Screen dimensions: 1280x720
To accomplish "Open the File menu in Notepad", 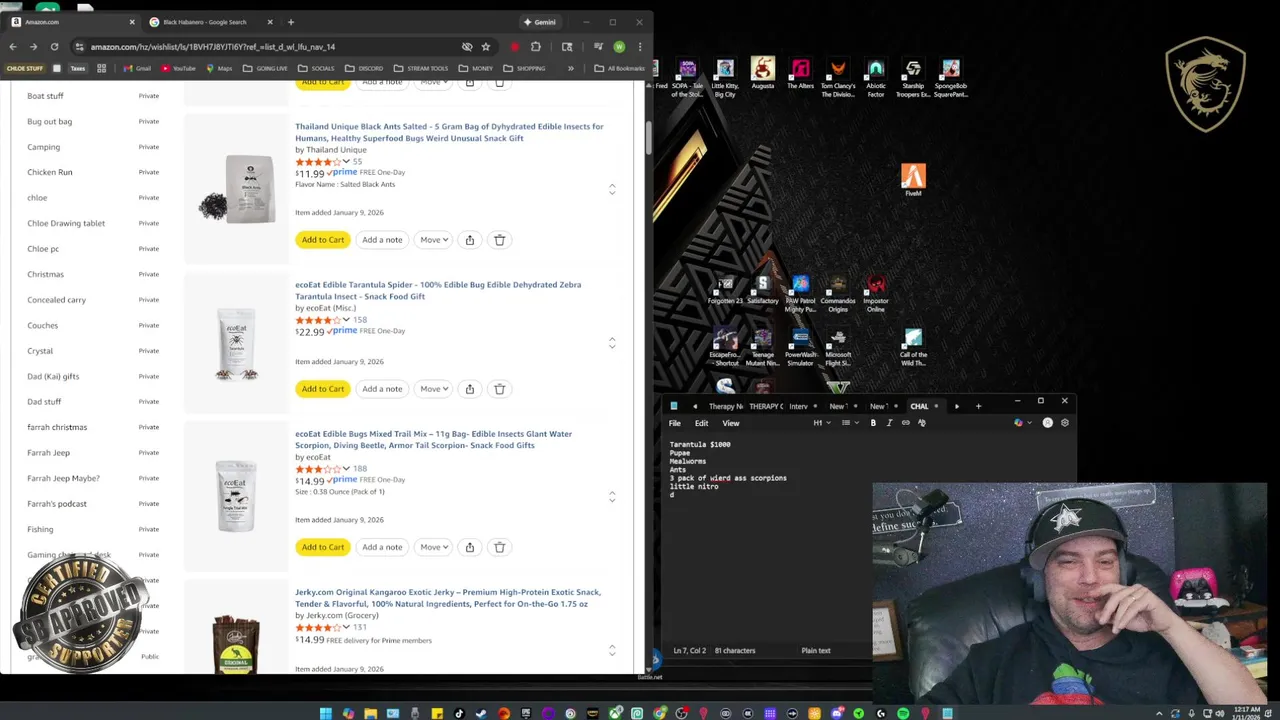I will pos(675,423).
